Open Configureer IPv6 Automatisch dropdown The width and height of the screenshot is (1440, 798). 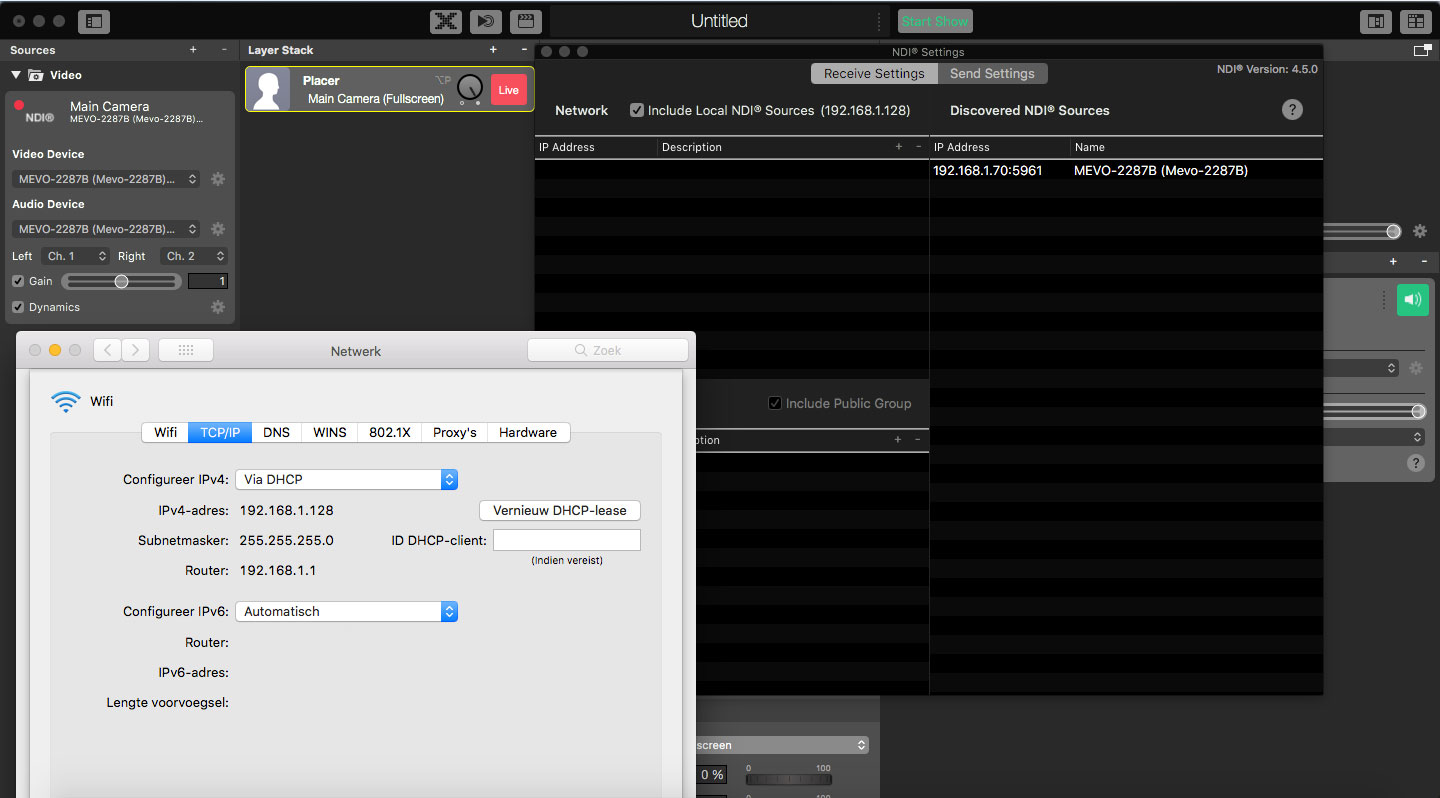click(x=346, y=611)
